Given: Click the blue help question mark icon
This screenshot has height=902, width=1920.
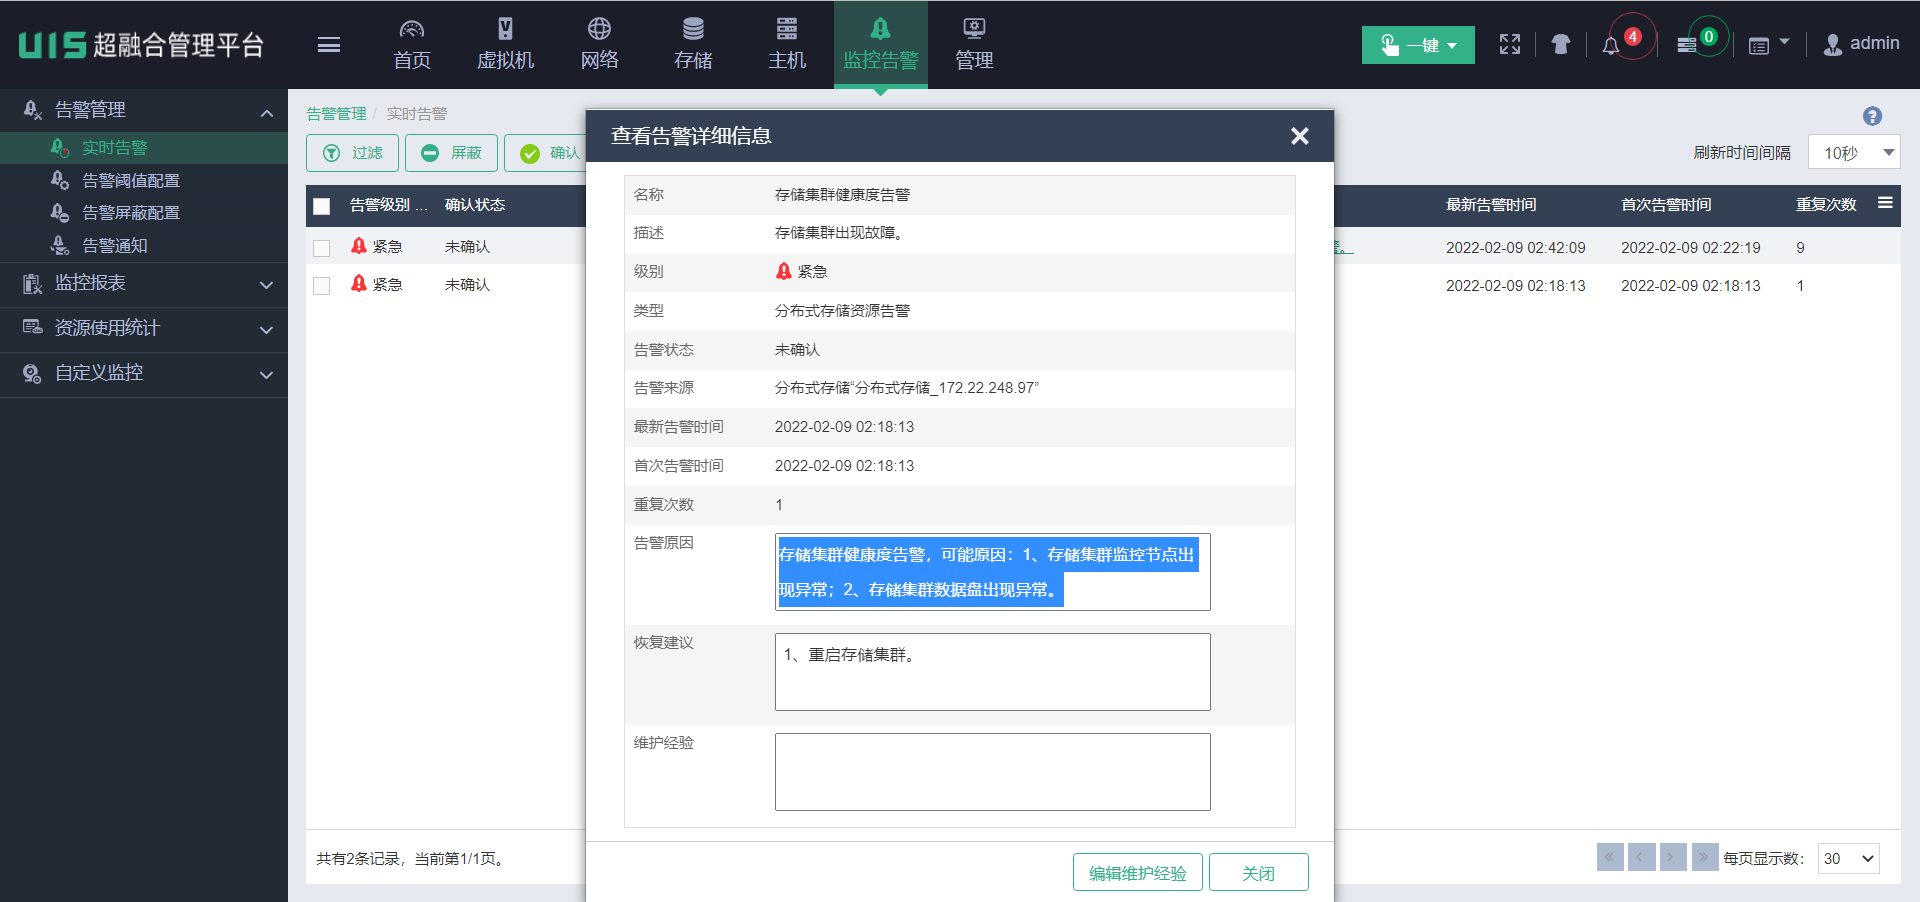Looking at the screenshot, I should (1873, 116).
